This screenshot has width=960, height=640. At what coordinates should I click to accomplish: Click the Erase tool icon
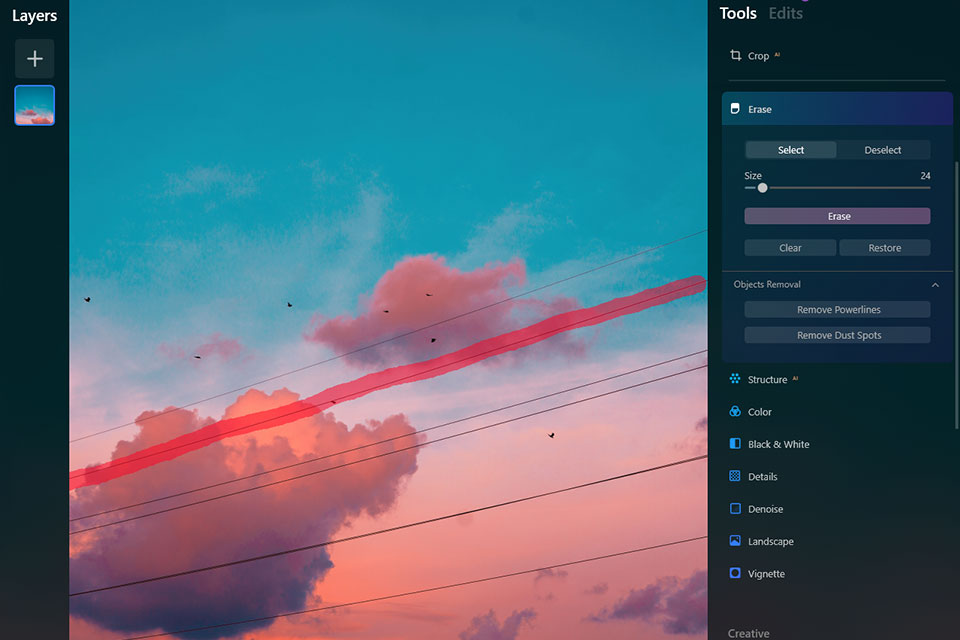(735, 109)
